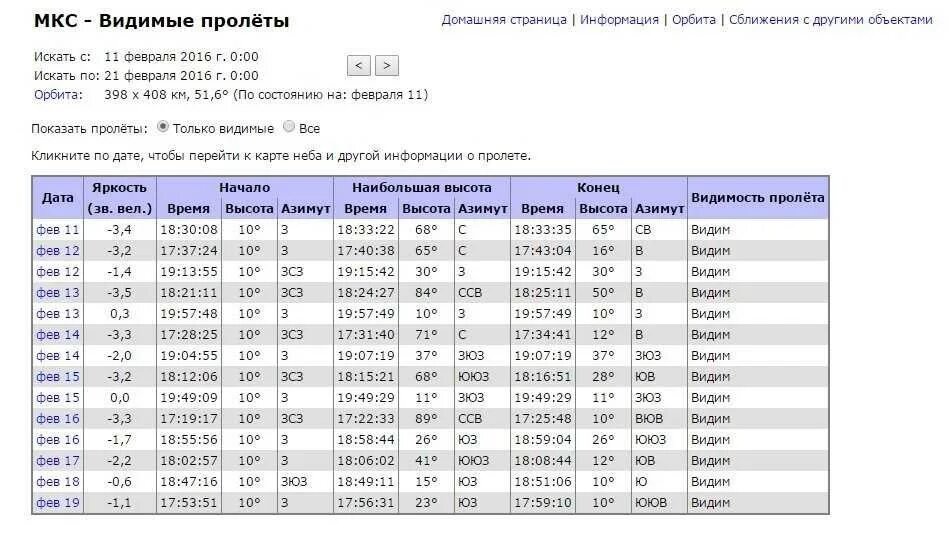Select the Все radio button

(x=289, y=127)
